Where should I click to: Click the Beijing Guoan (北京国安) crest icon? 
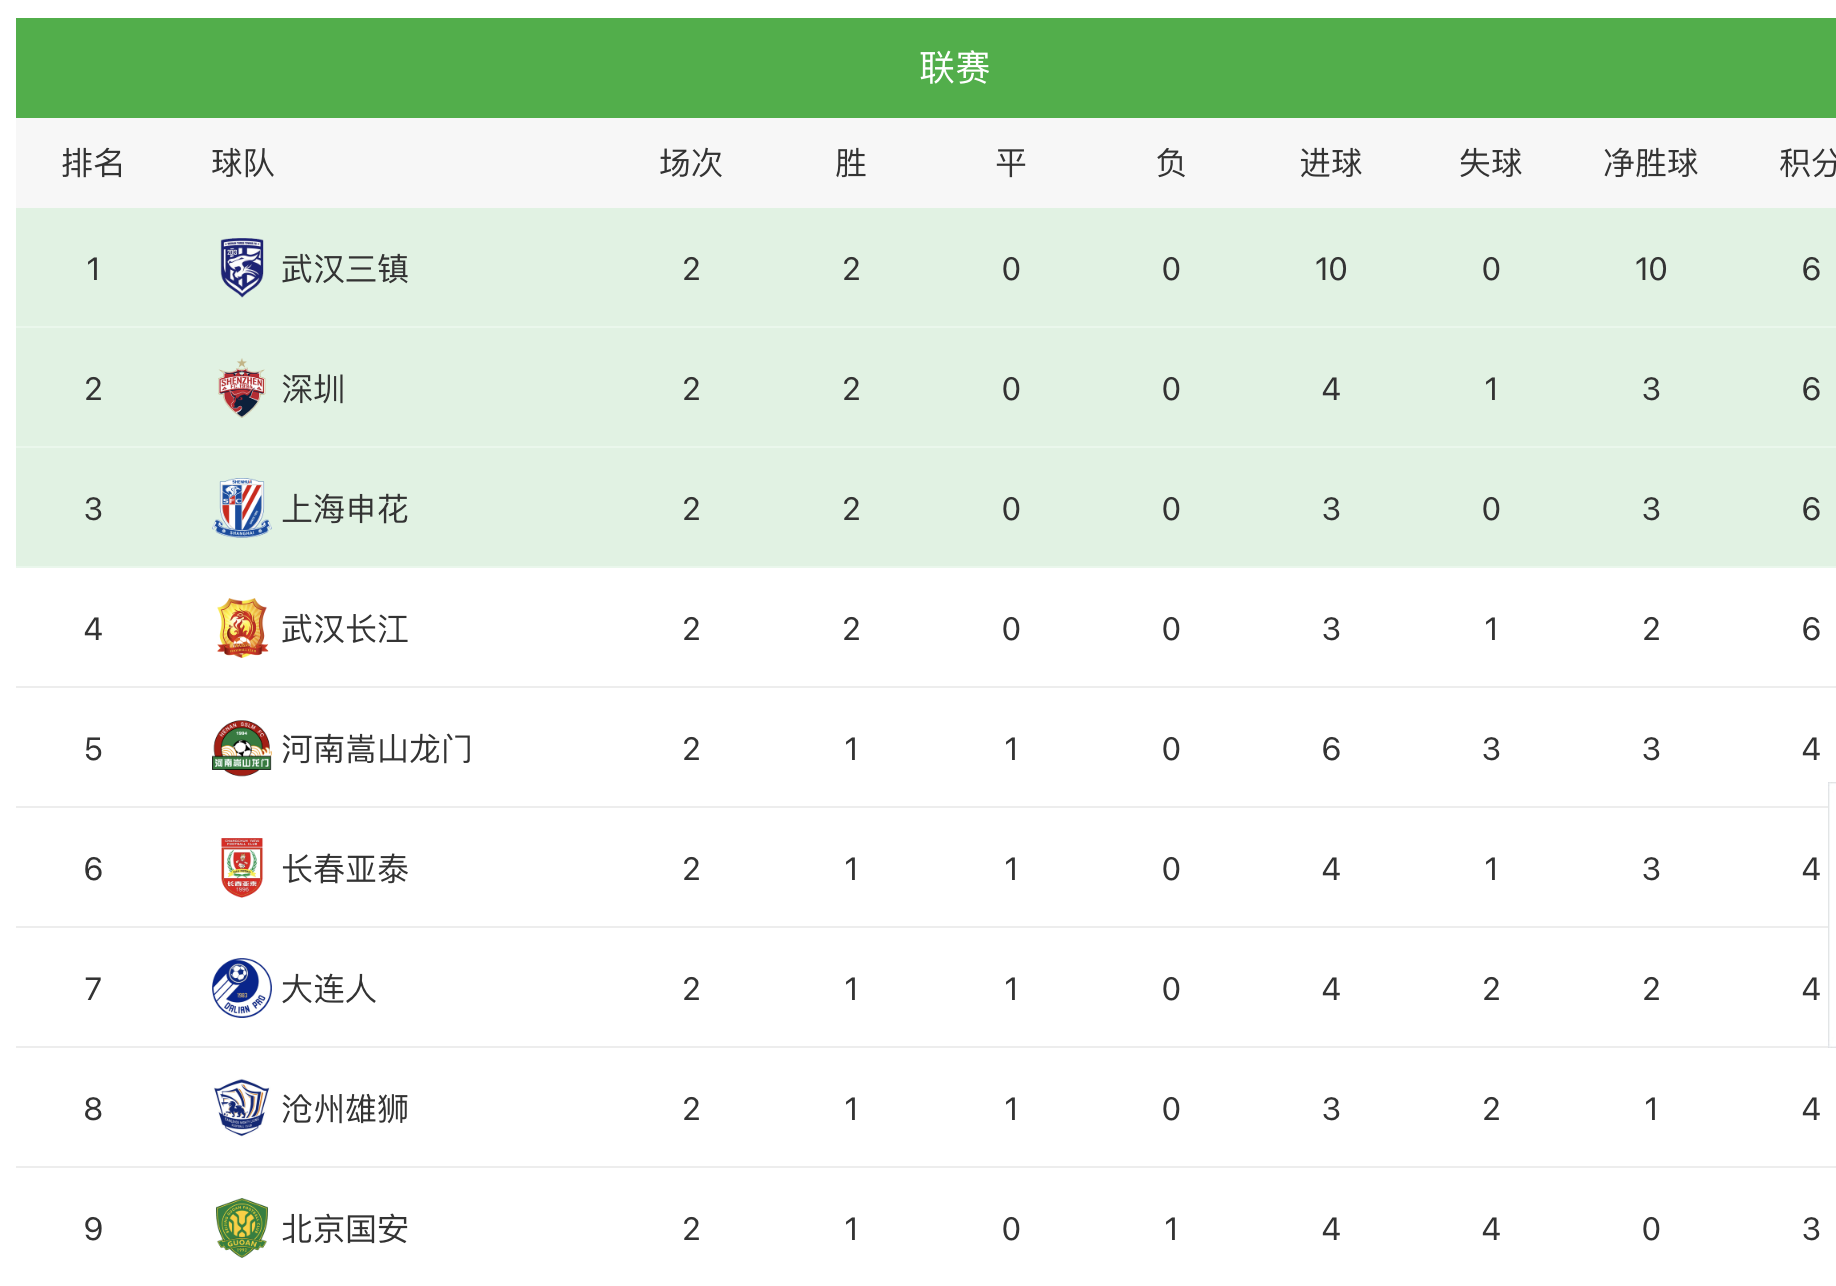242,1228
